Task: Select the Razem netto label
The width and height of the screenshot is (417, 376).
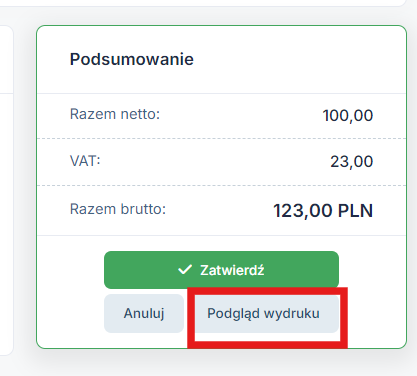Action: pyautogui.click(x=115, y=114)
